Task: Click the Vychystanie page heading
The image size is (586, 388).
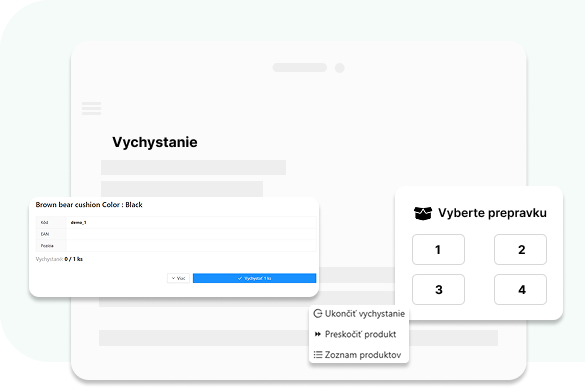Action: click(x=155, y=142)
